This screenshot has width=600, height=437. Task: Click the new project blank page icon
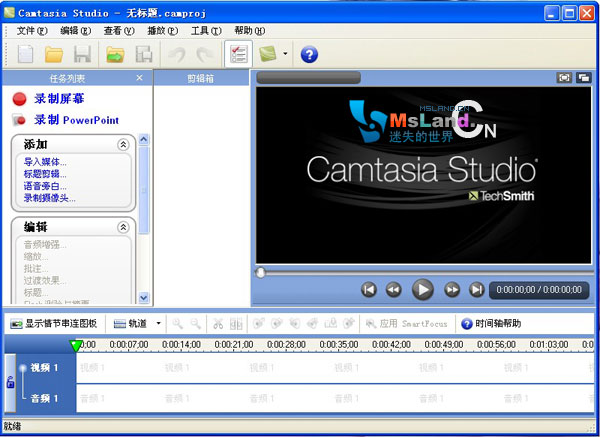pyautogui.click(x=26, y=54)
